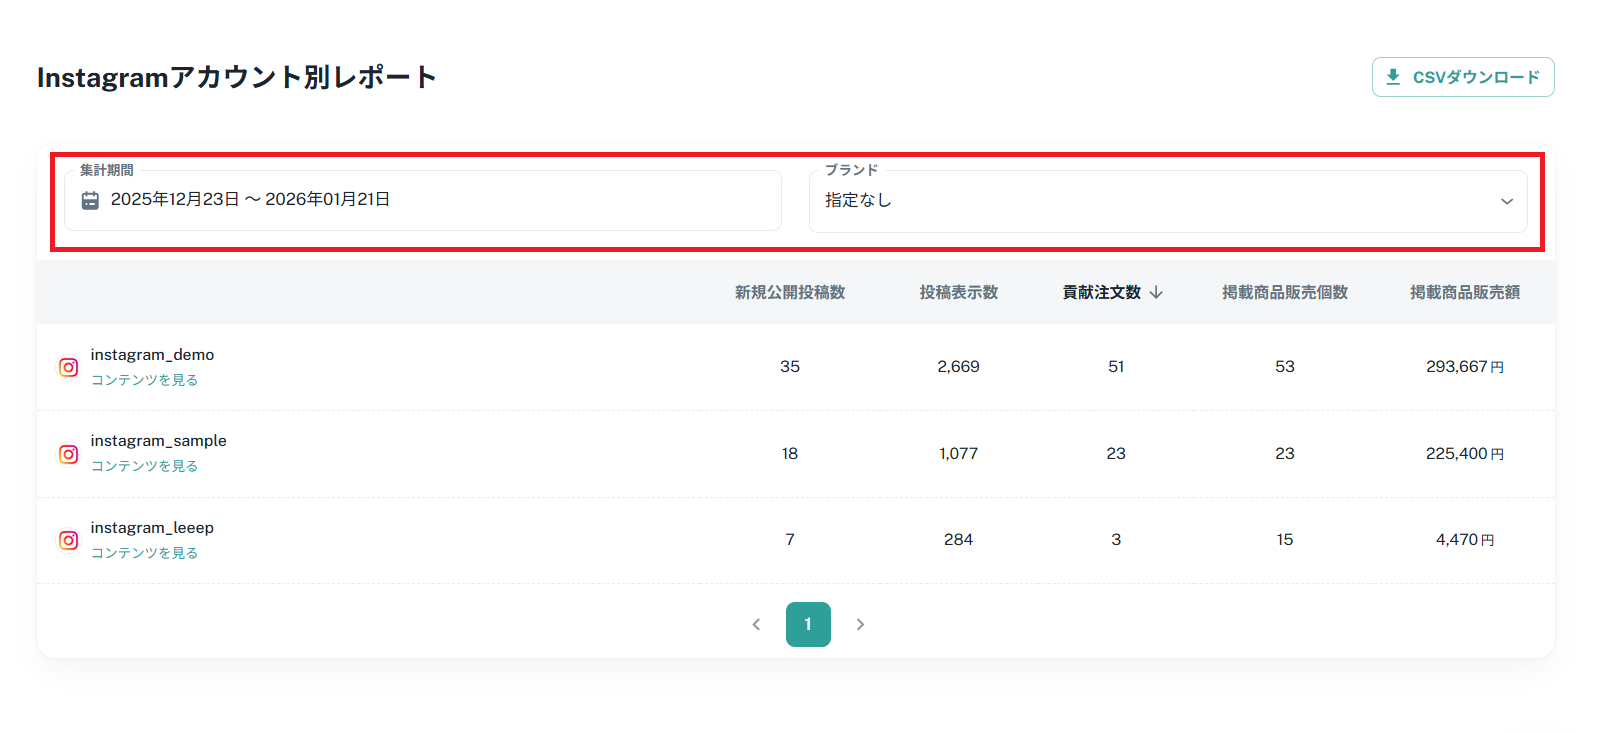Open the 集計期間 date range picker
Image resolution: width=1604 pixels, height=733 pixels.
pyautogui.click(x=422, y=200)
